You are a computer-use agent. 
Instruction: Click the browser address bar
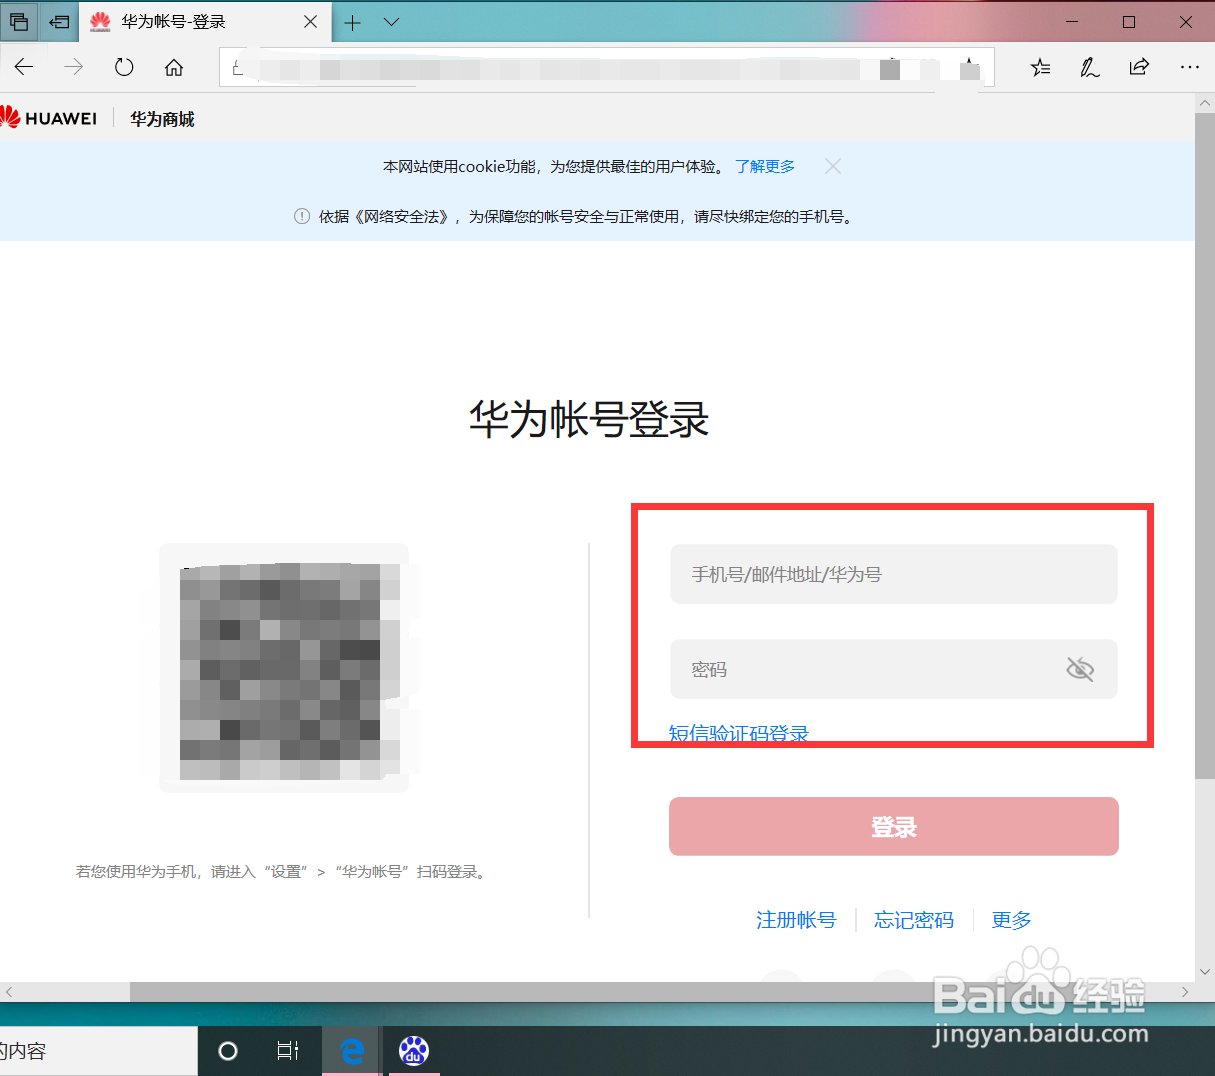pos(607,68)
